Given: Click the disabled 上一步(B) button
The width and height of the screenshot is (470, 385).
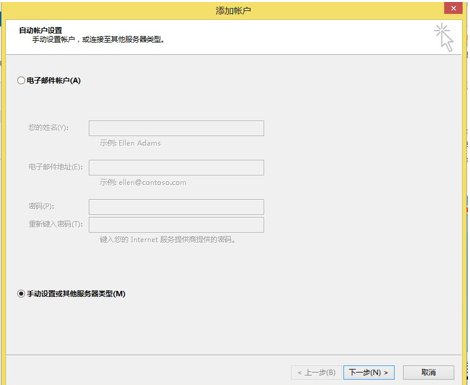Looking at the screenshot, I should tap(317, 372).
